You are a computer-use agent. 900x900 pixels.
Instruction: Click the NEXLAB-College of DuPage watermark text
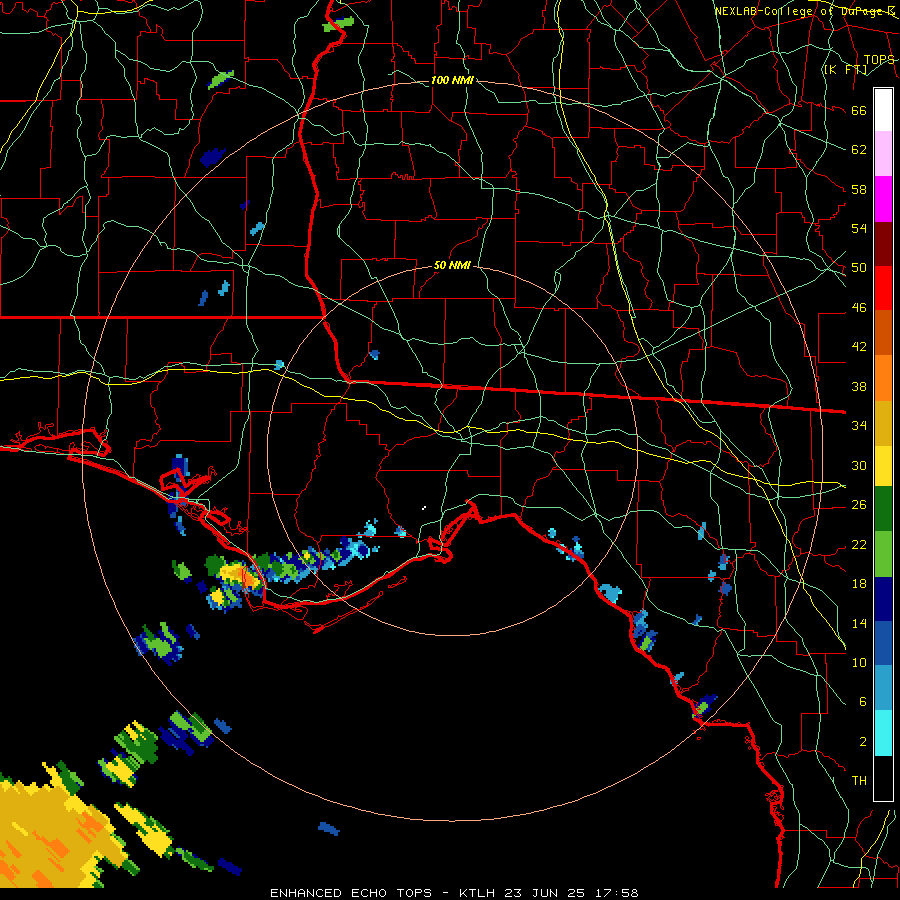[x=805, y=11]
